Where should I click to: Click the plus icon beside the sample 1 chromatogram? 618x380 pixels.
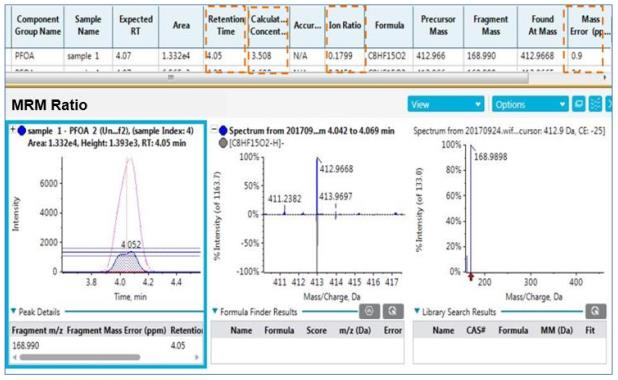[13, 129]
